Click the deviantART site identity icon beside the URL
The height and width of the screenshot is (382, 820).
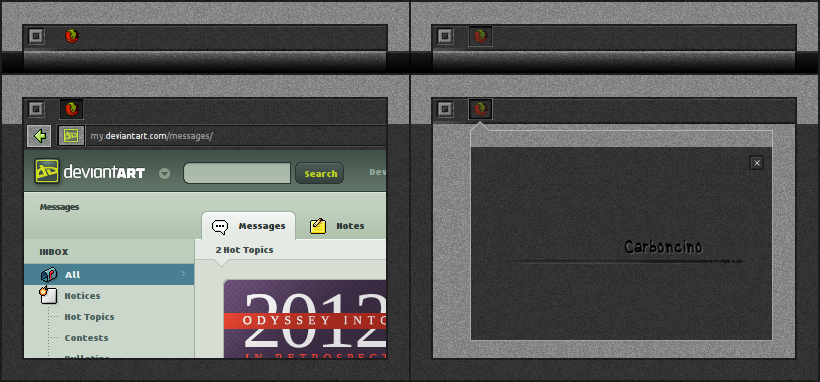pos(71,136)
